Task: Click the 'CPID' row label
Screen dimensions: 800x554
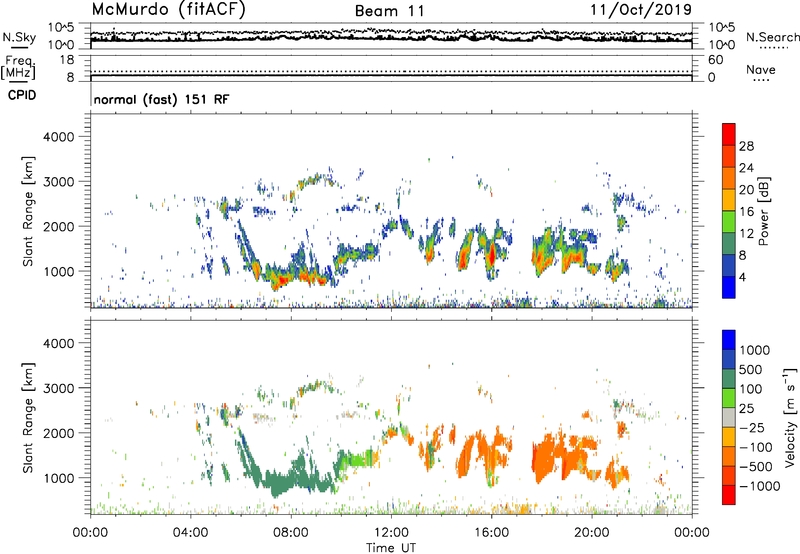Action: [22, 95]
